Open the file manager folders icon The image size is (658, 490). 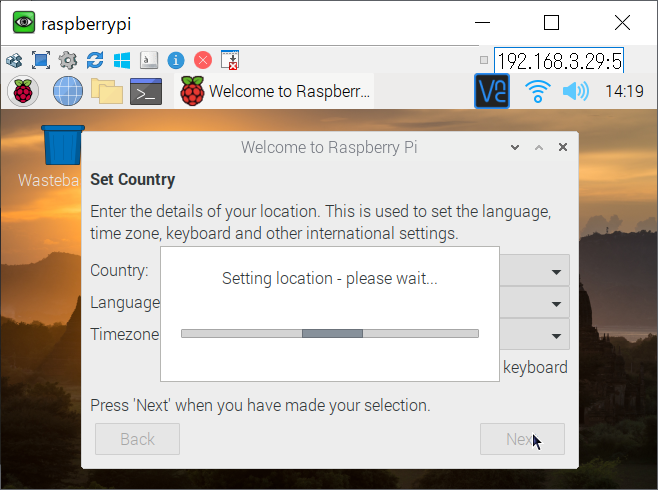click(x=107, y=91)
